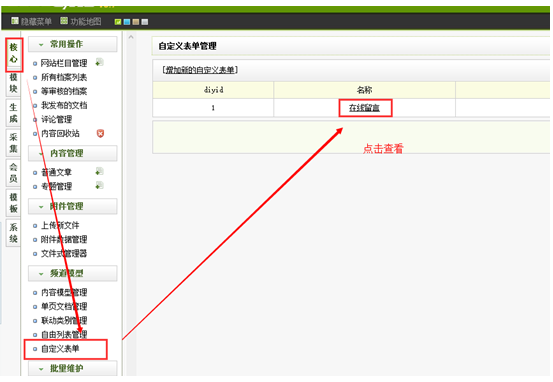The image size is (553, 382).
Task: Click 增加新的自定义表单 link
Action: tap(200, 70)
